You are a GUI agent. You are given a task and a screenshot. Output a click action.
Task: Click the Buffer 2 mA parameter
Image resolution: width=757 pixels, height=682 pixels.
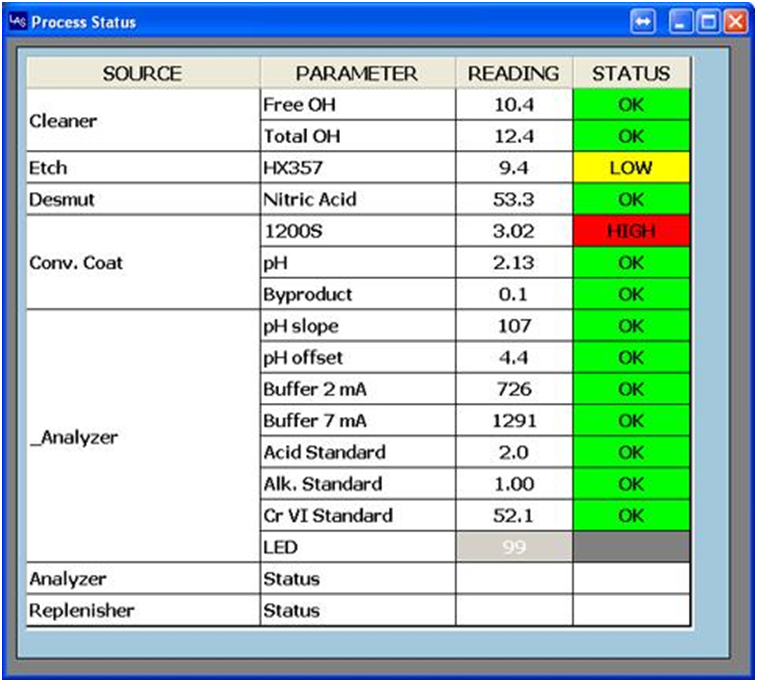pos(358,389)
